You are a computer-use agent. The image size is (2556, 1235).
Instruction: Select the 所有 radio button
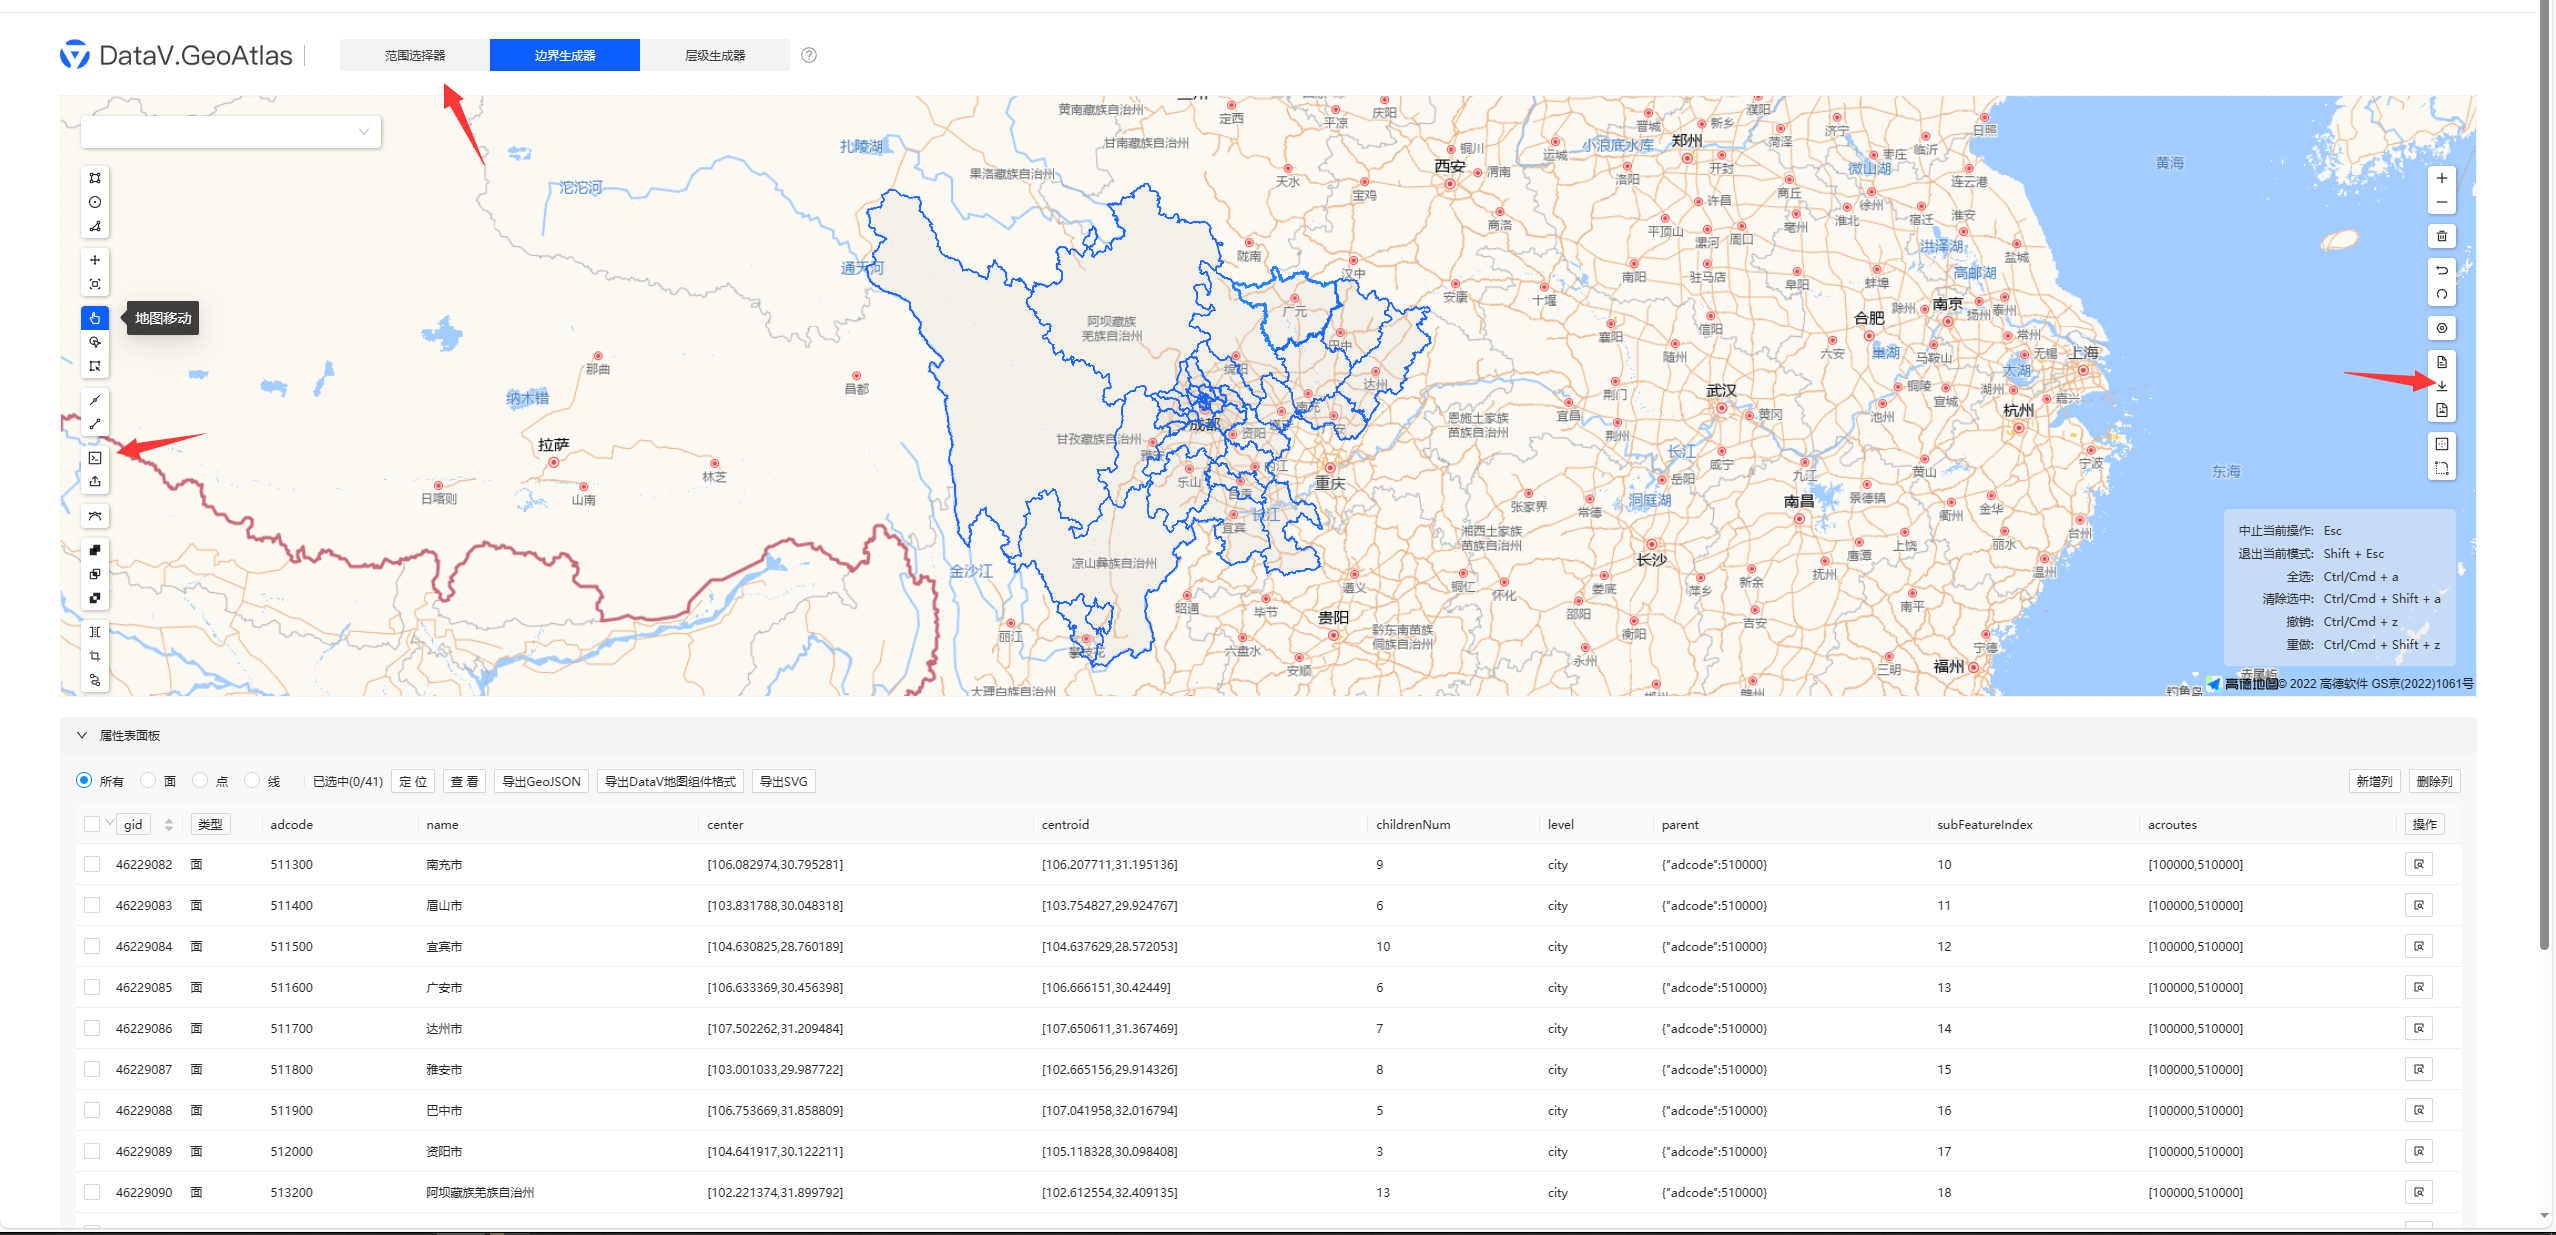point(84,780)
